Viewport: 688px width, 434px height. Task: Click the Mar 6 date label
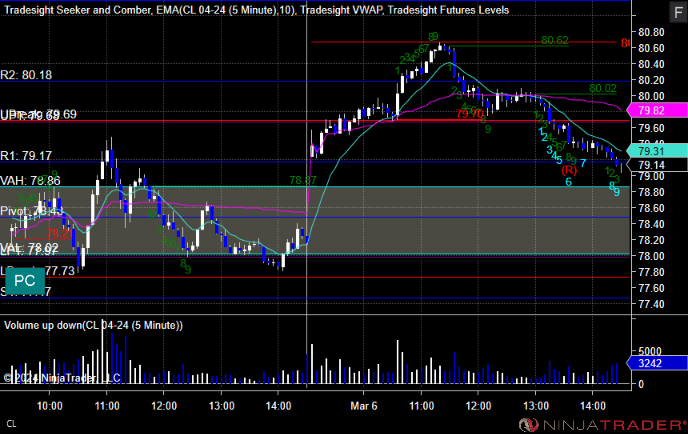click(363, 406)
